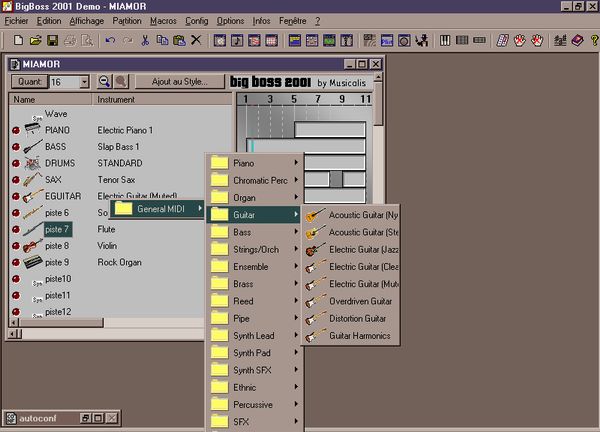
Task: Choose Acoustic Guitar (Nylon) entry
Action: click(351, 215)
